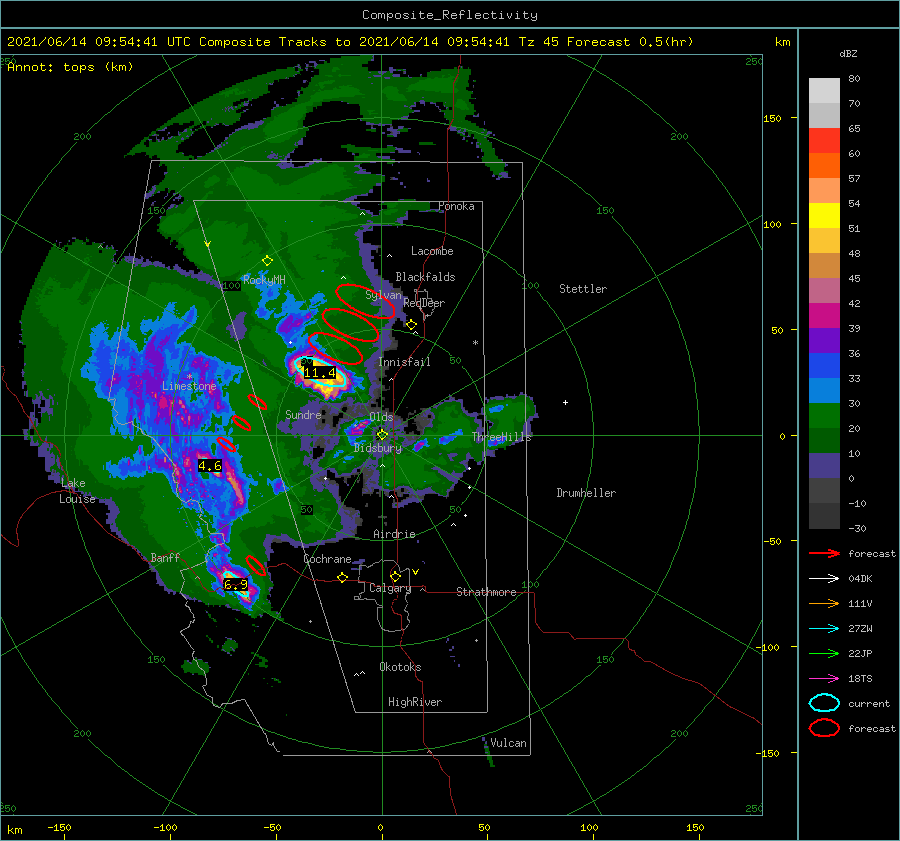Click the Drumheller town label
Screen dimensions: 900x841
pos(586,493)
